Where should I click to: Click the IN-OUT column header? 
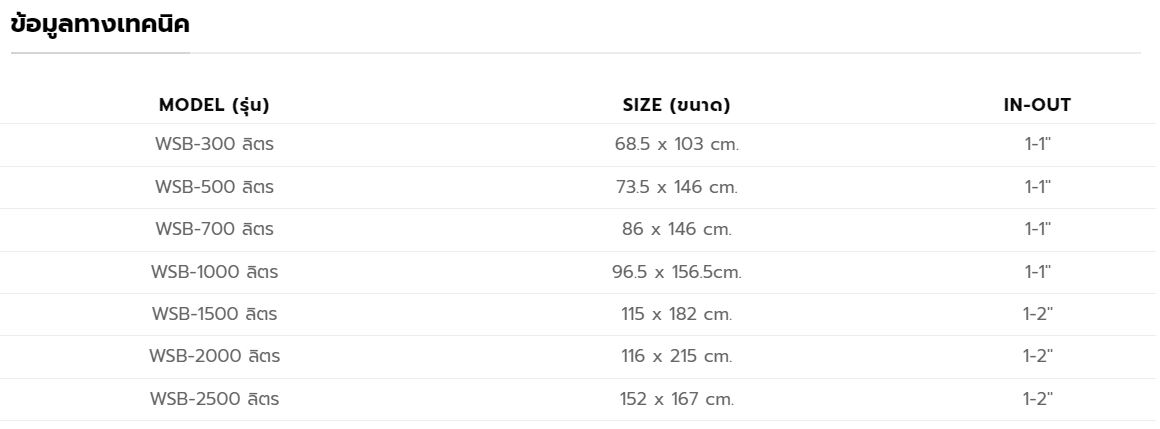click(1037, 105)
